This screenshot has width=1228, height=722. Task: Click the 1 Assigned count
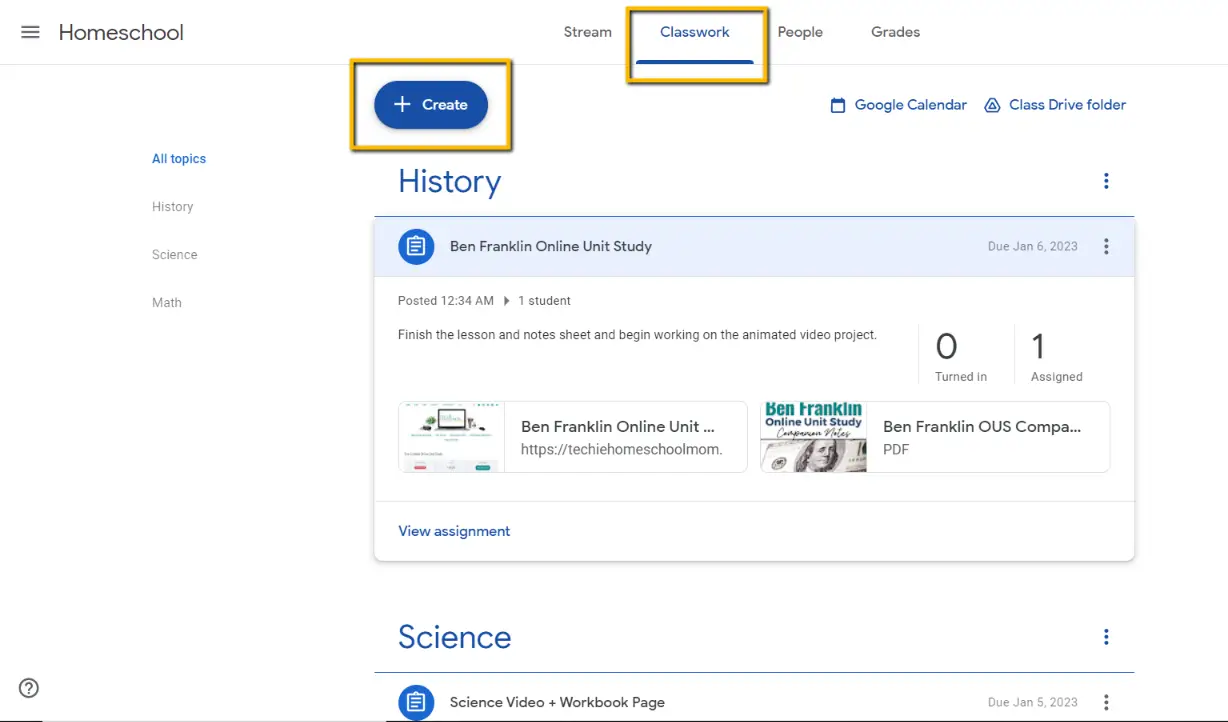[1057, 357]
